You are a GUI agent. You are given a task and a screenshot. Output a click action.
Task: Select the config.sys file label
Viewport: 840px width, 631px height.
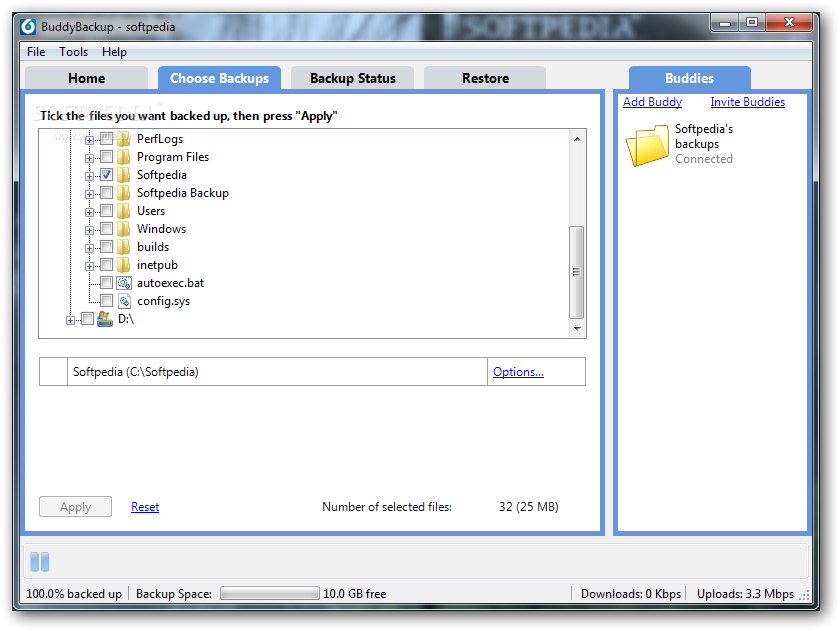click(163, 301)
